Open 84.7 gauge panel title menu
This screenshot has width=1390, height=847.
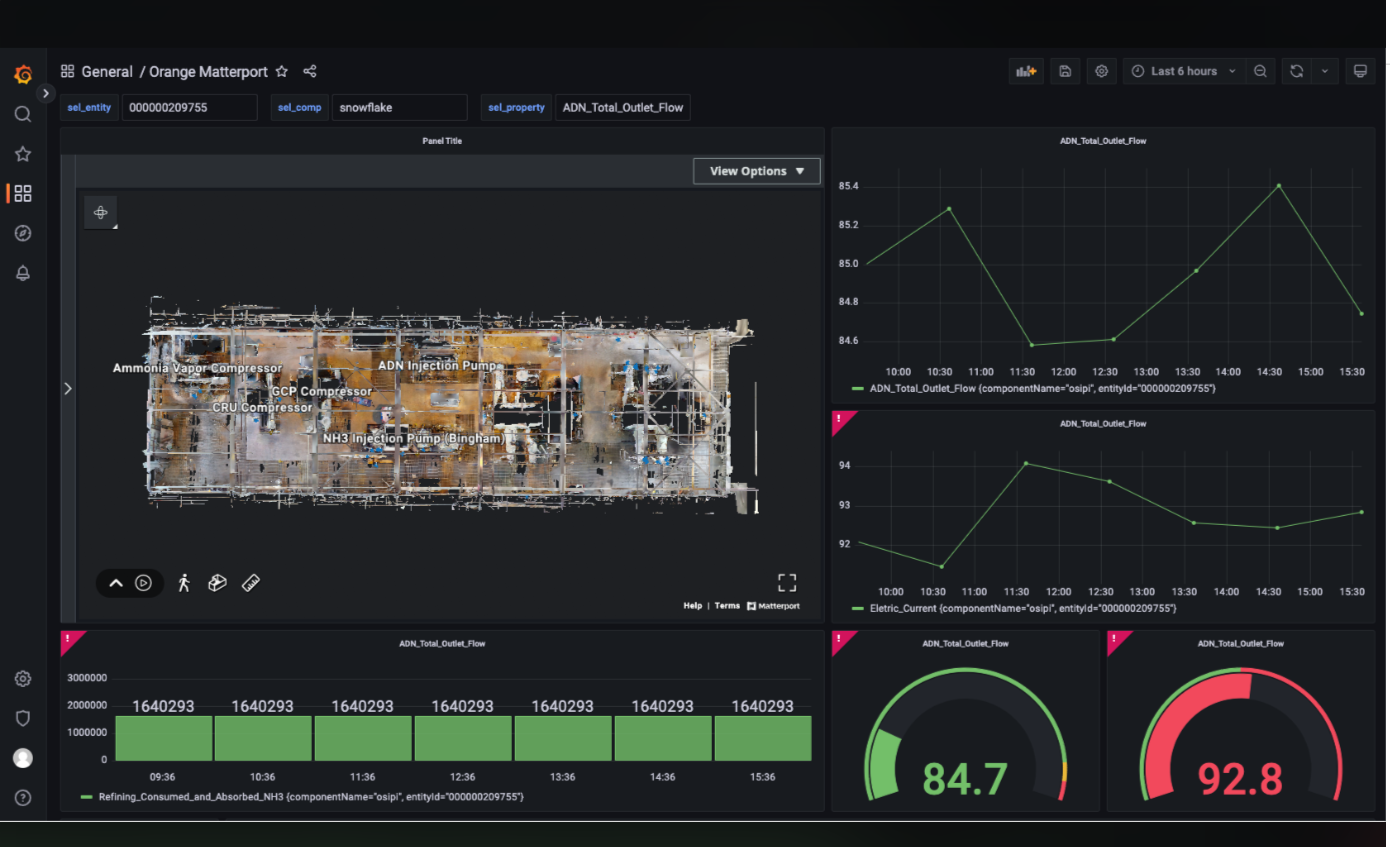pos(965,644)
